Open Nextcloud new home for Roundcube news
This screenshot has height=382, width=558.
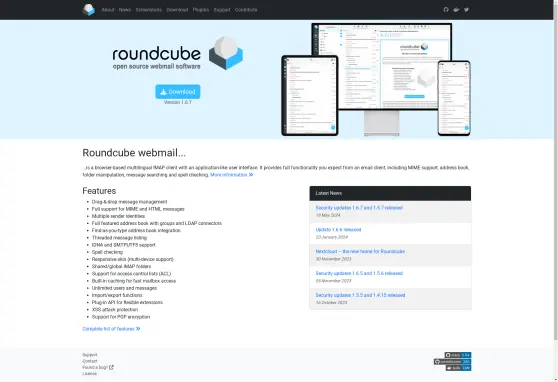point(360,251)
